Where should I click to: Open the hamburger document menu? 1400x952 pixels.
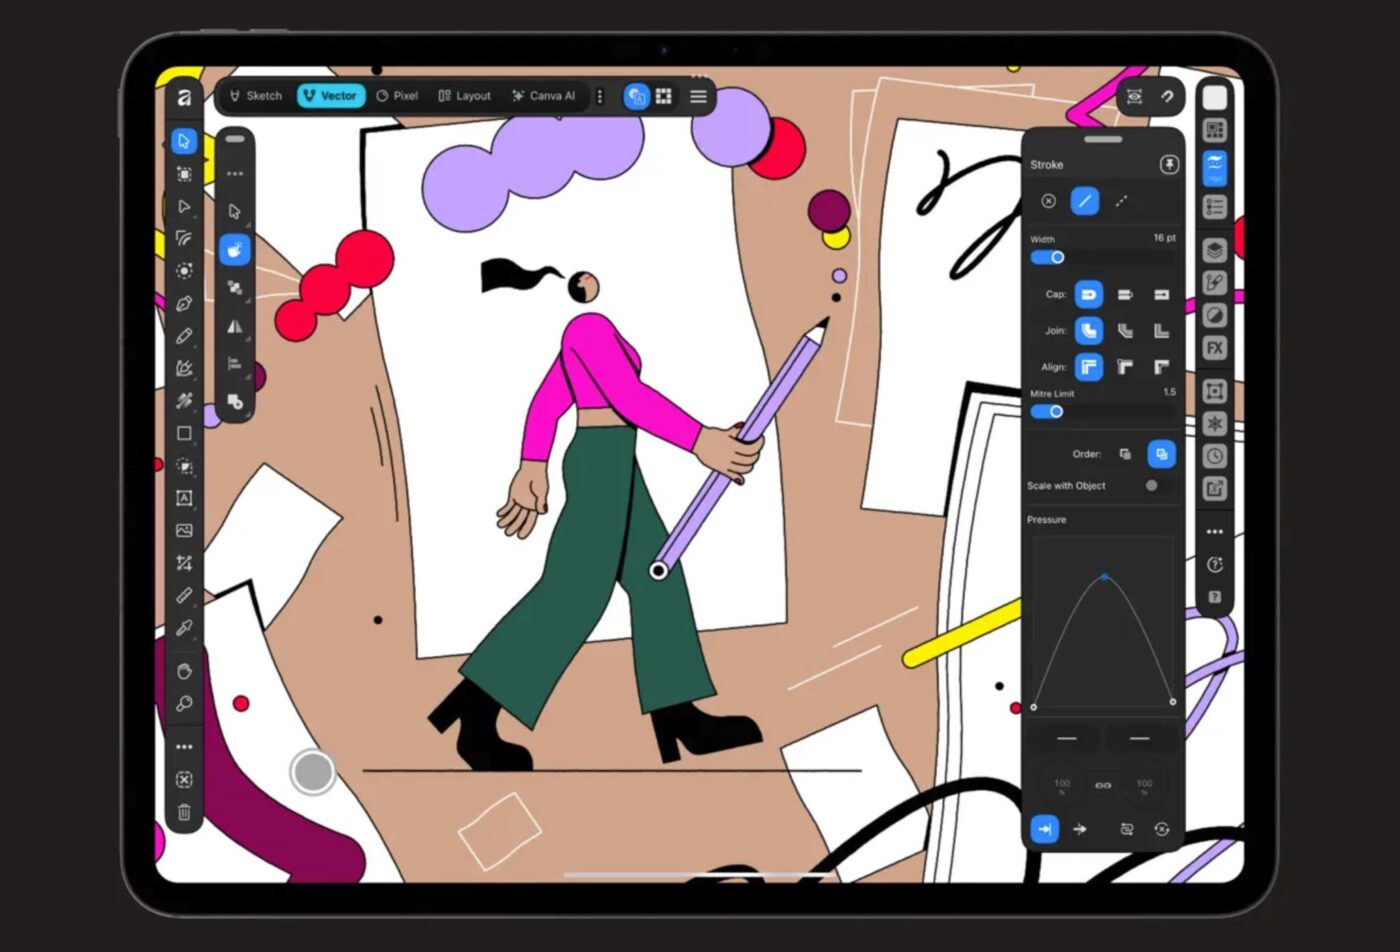(x=698, y=96)
